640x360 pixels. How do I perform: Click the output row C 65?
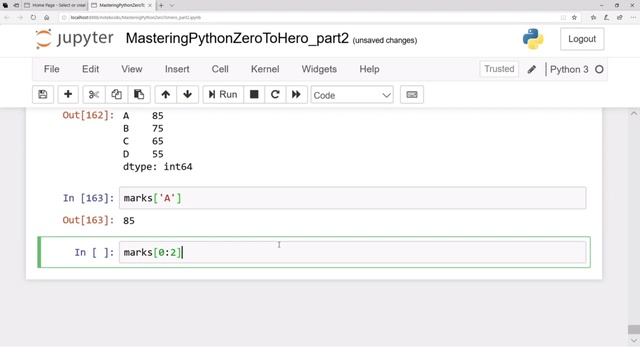[x=143, y=141]
